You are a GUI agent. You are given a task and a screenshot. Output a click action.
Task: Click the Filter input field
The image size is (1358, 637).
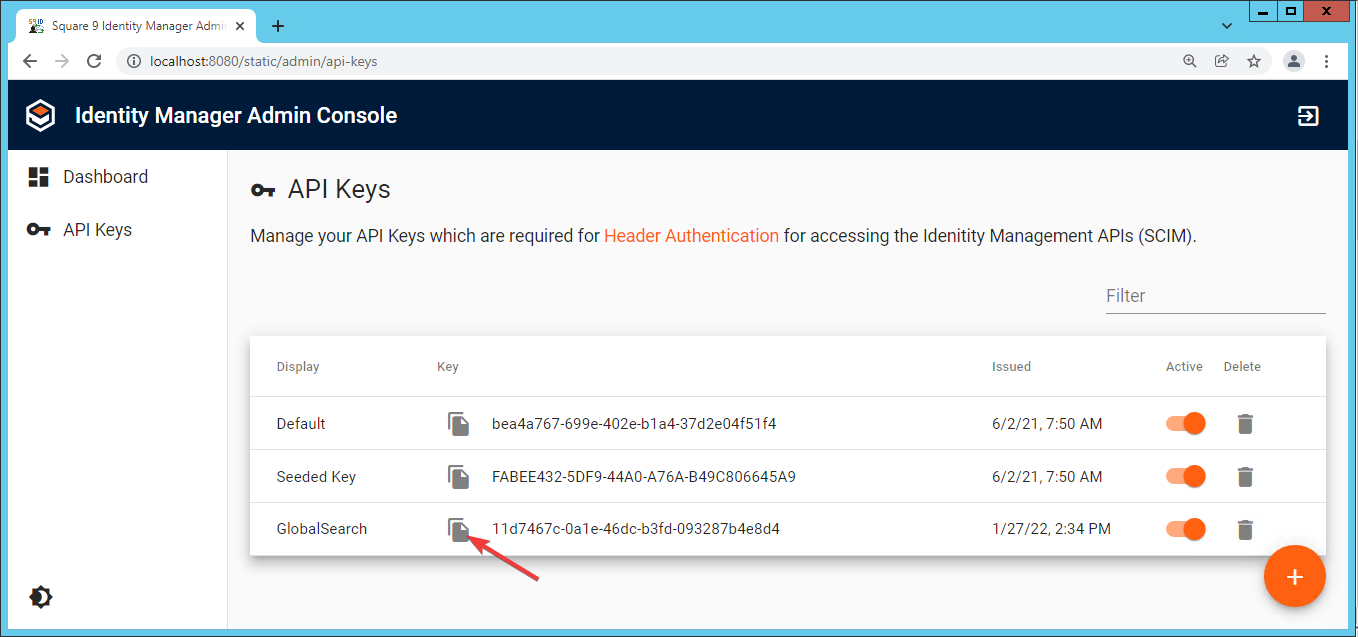coord(1214,296)
